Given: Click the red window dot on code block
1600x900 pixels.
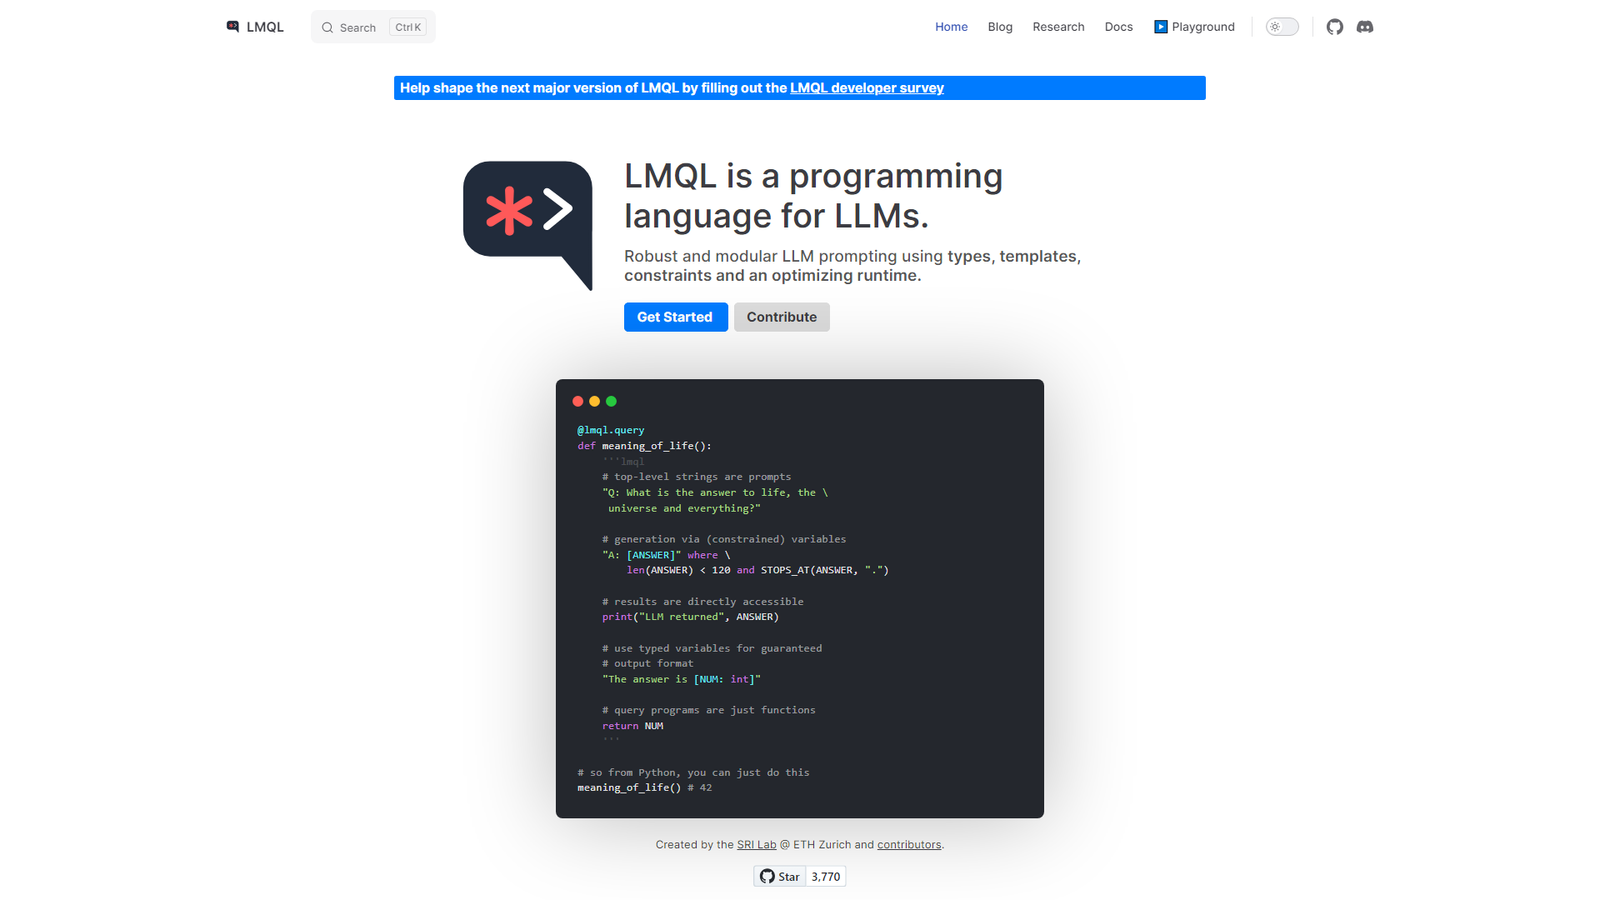Looking at the screenshot, I should click(578, 401).
